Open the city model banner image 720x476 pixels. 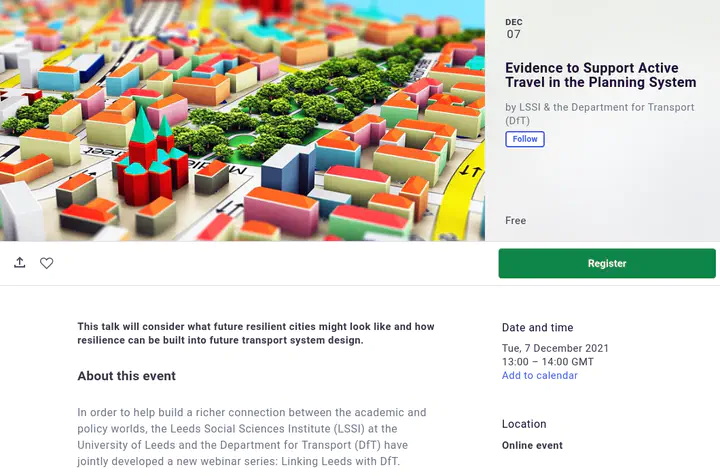pyautogui.click(x=242, y=120)
